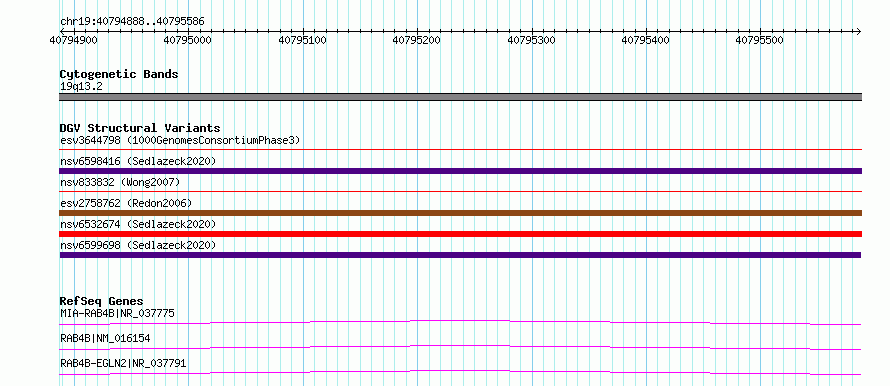Click ruler position 40794900
Viewport: 890px width, 386px height.
point(73,40)
